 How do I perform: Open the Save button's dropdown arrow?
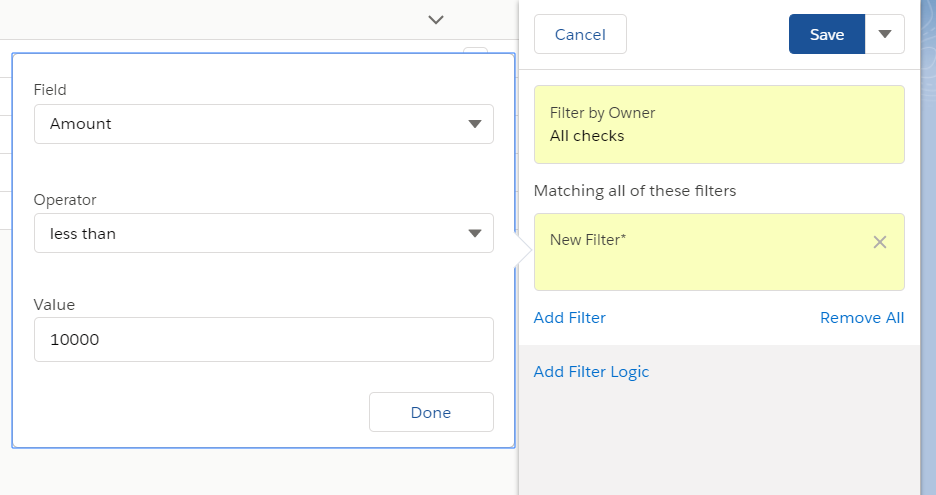click(885, 34)
